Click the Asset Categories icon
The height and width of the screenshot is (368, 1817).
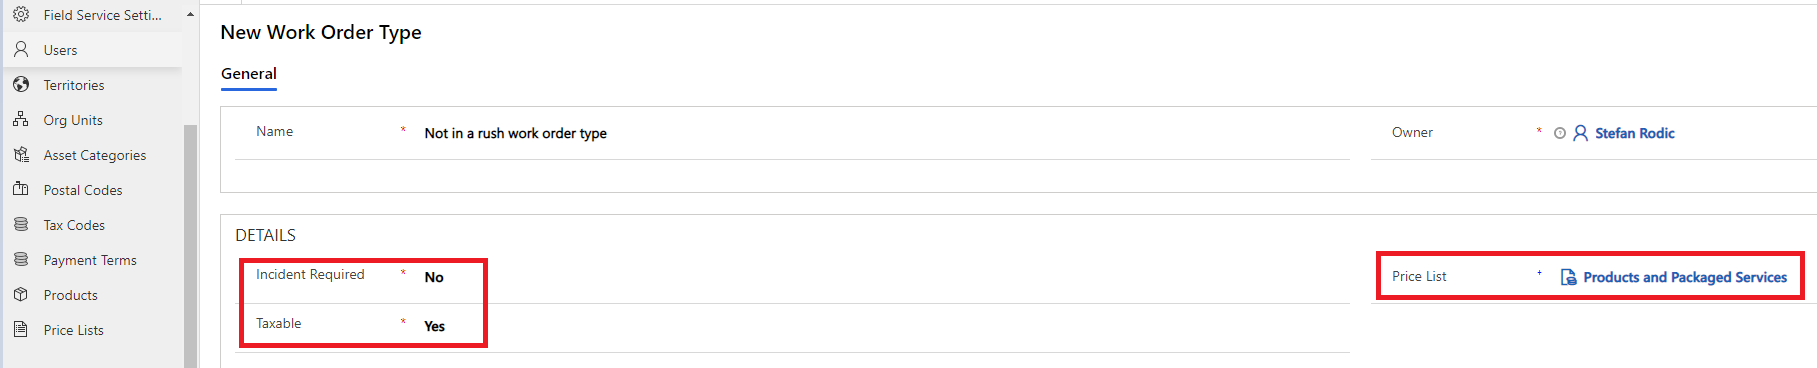[x=20, y=154]
